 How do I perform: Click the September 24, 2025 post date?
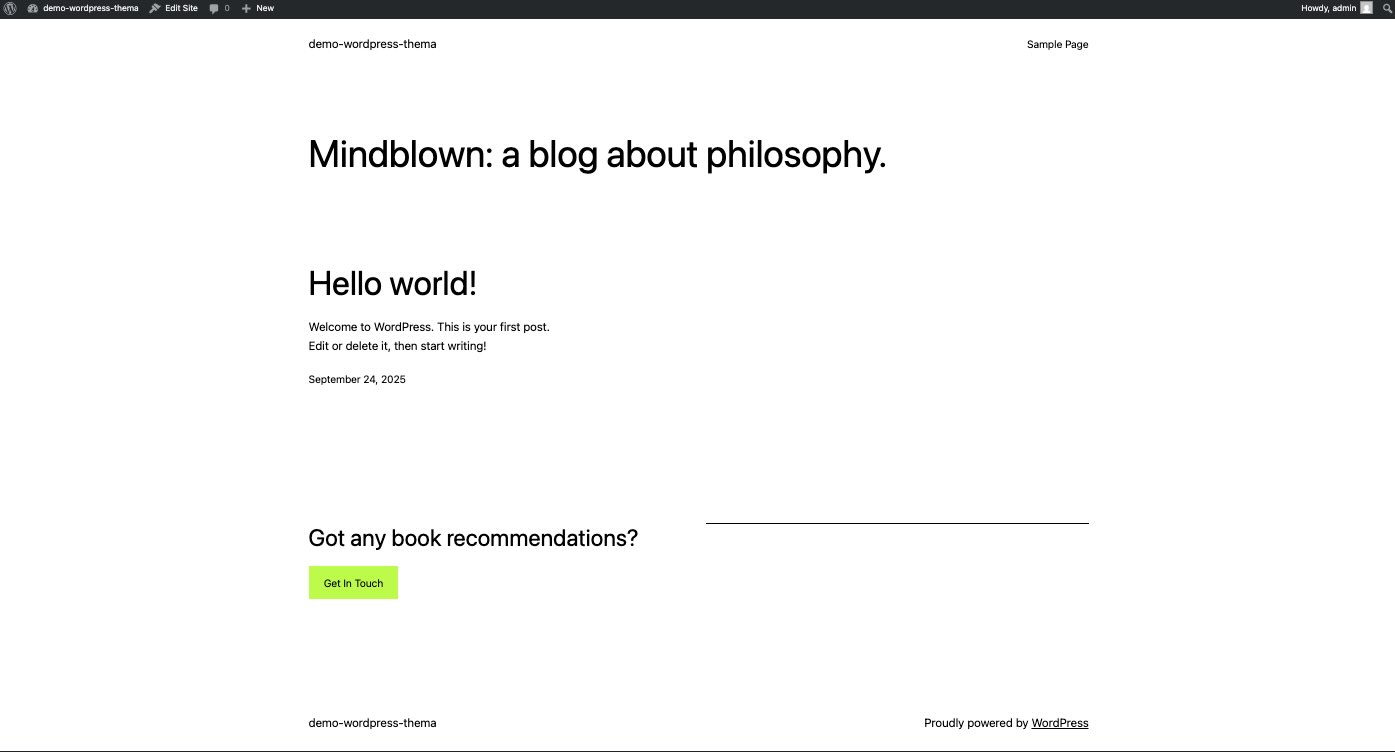357,380
